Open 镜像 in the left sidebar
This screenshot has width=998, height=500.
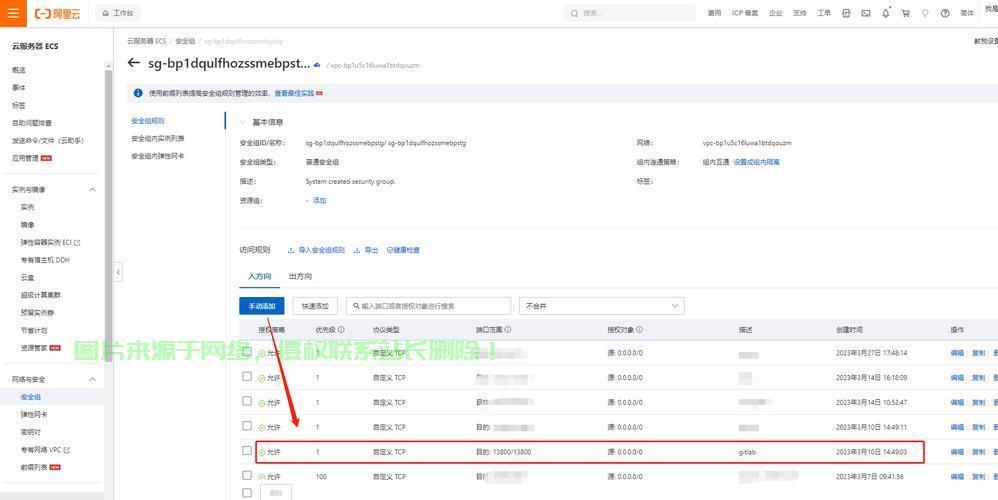coord(27,225)
